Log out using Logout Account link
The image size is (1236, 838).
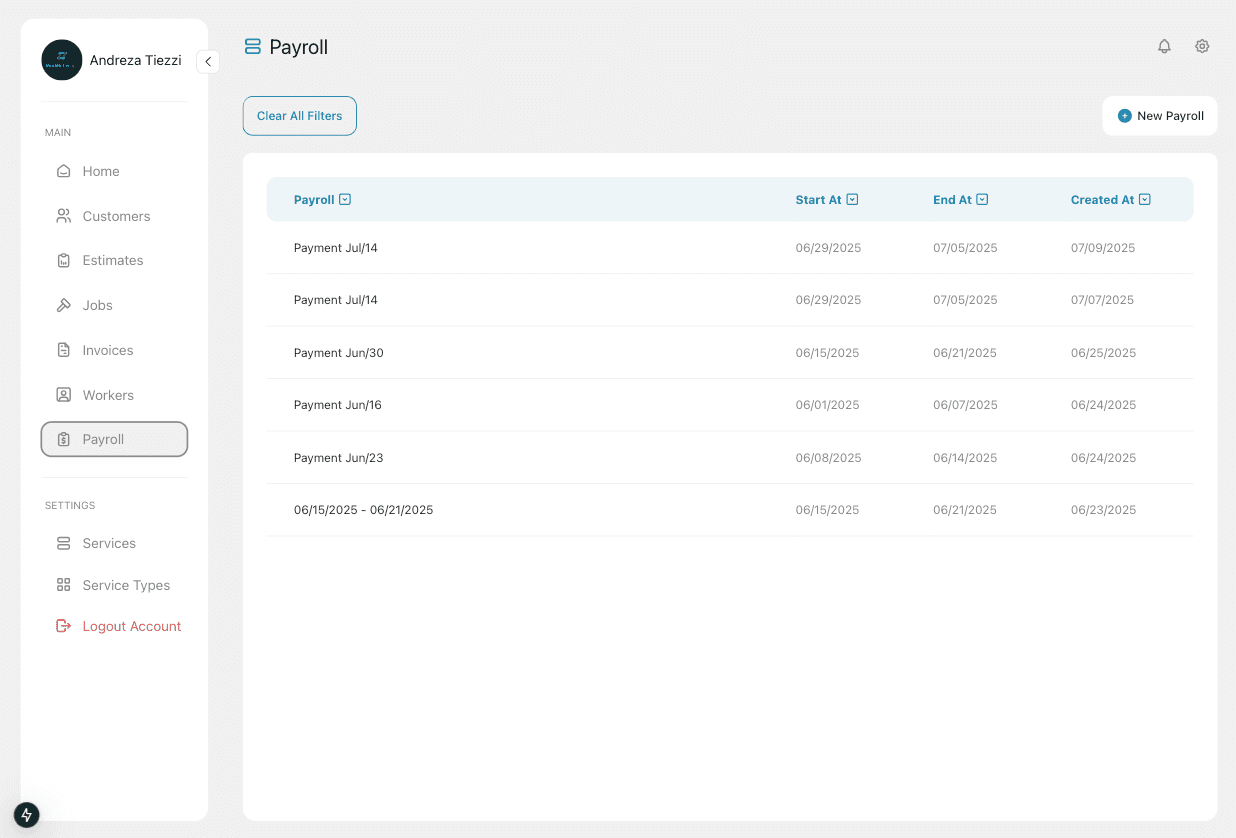[131, 626]
